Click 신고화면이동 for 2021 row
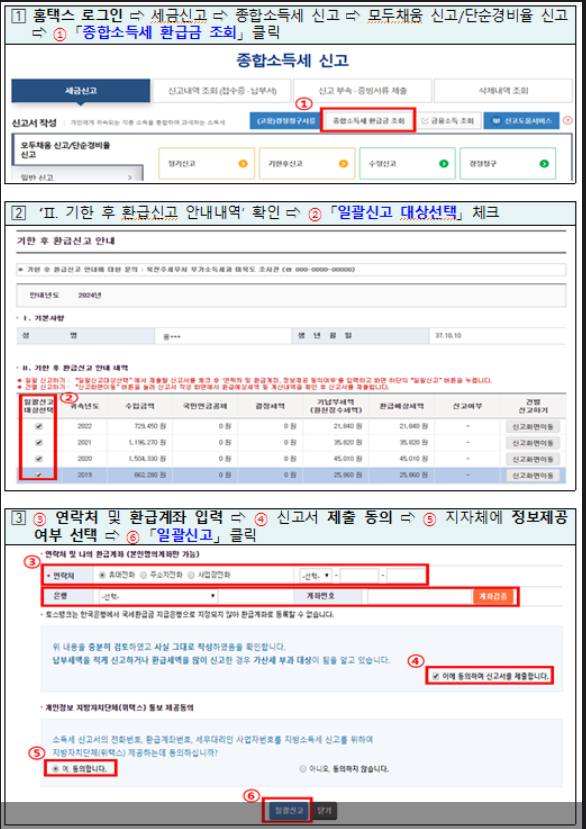586x829 pixels. pos(533,443)
